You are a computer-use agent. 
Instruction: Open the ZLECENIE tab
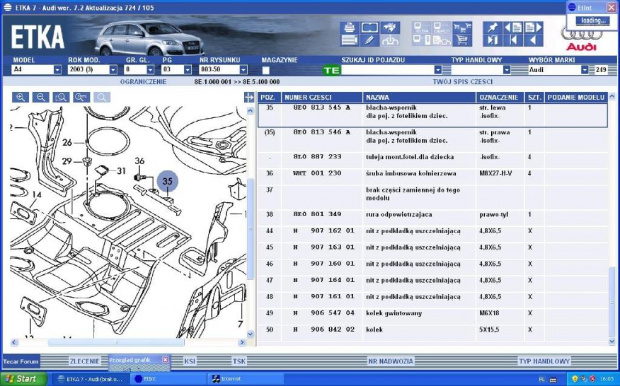84,361
